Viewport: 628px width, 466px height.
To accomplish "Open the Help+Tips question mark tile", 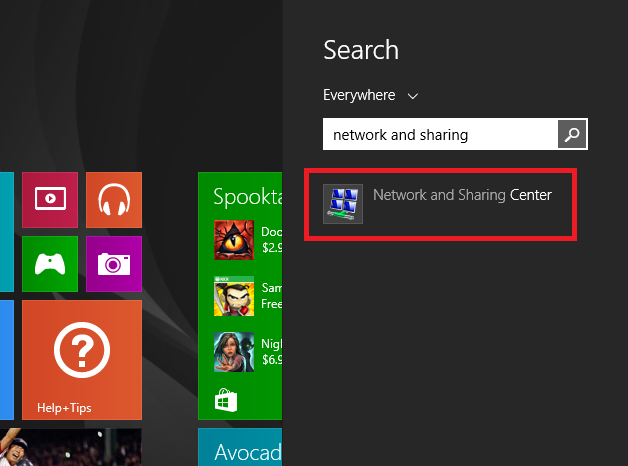I will click(81, 359).
